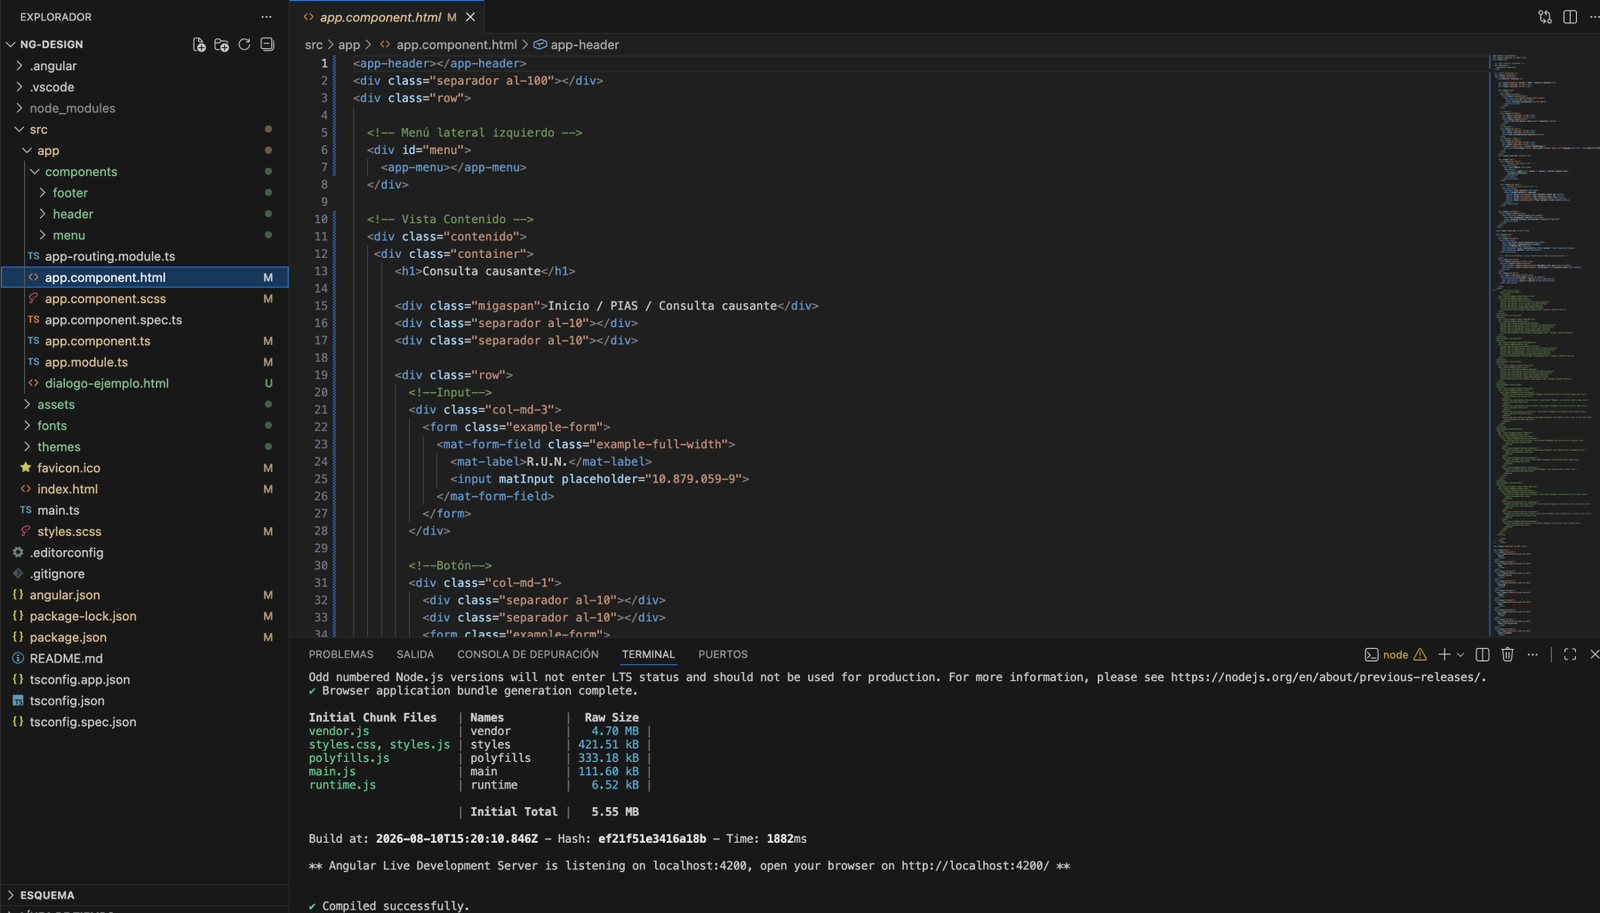Image resolution: width=1600 pixels, height=913 pixels.
Task: Open app.module.ts file
Action: pyautogui.click(x=144, y=362)
